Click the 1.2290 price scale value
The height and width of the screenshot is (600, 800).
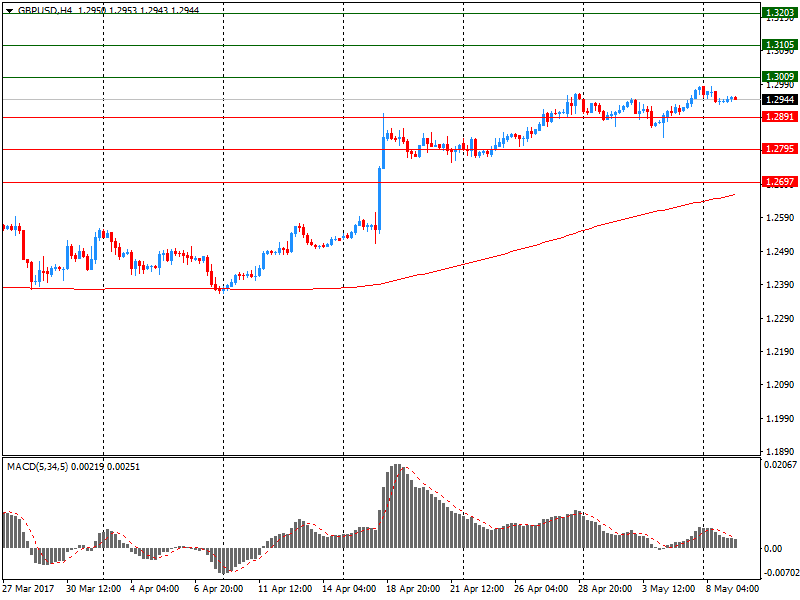coord(780,318)
